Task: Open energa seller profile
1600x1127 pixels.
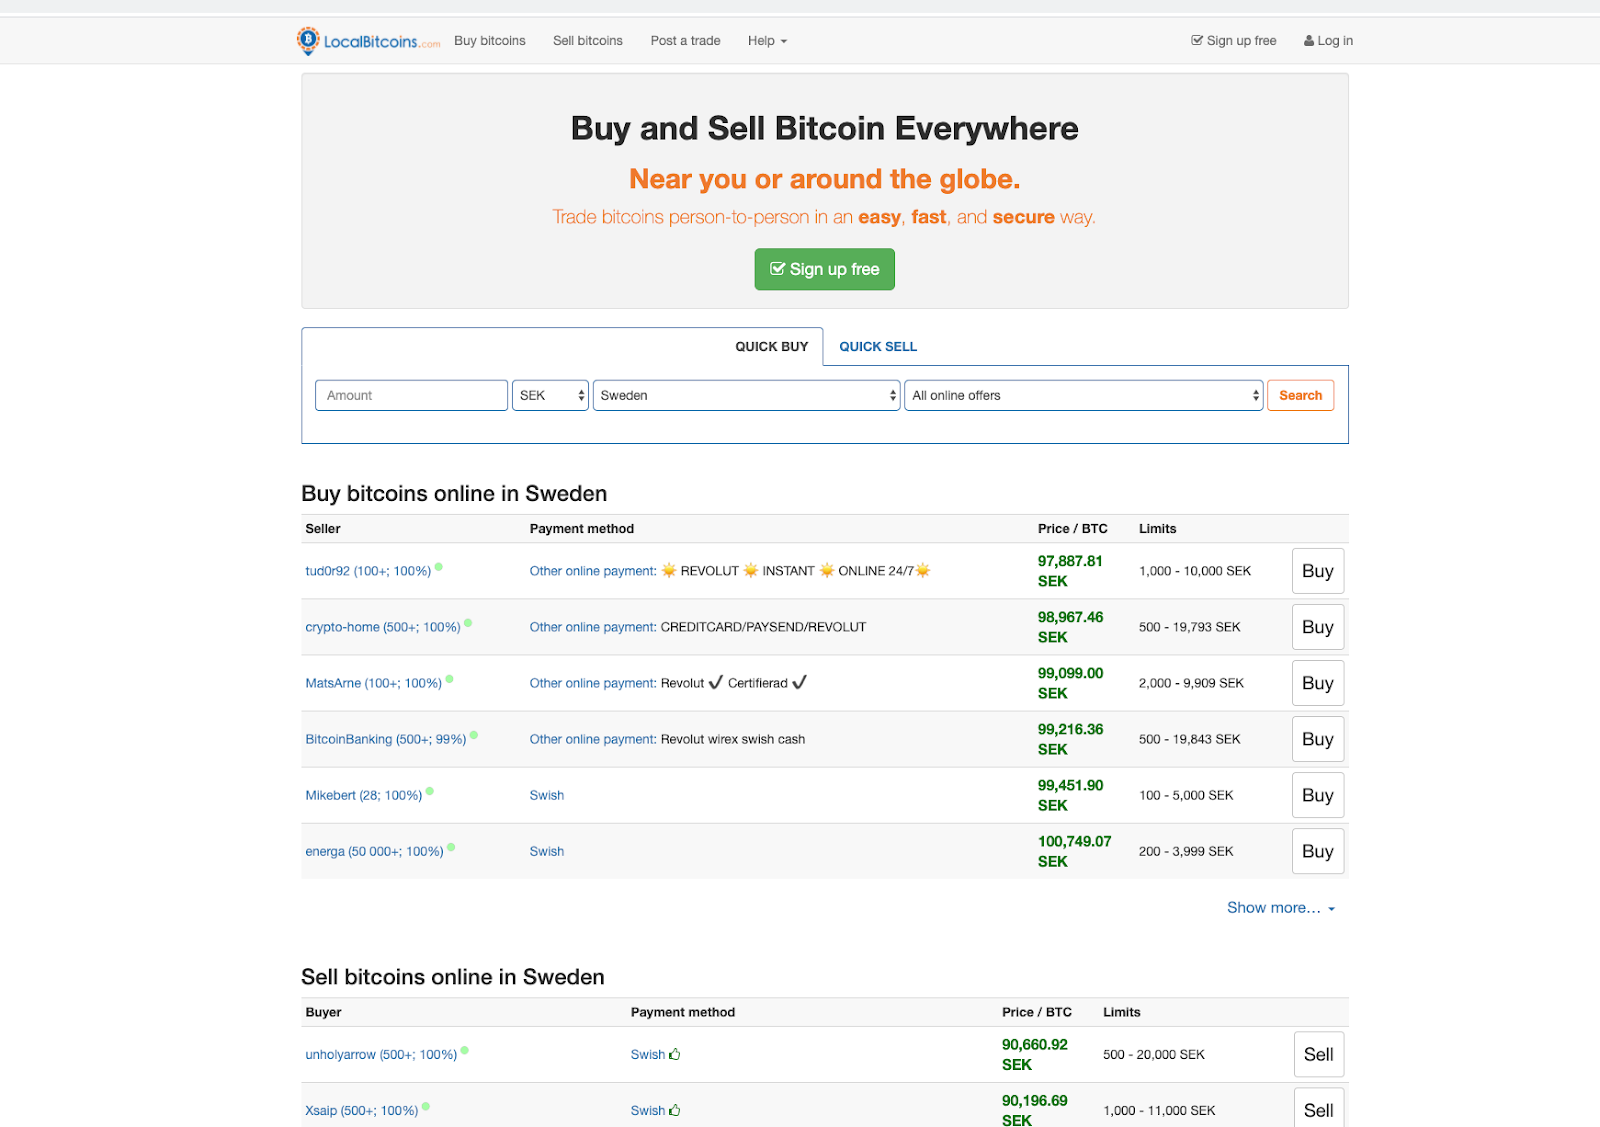Action: [375, 851]
